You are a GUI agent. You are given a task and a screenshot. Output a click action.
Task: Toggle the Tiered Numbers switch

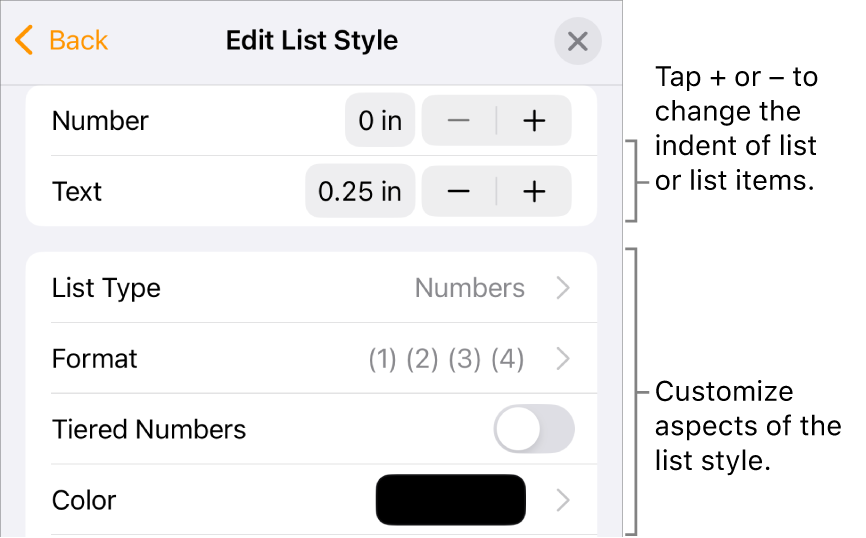pyautogui.click(x=534, y=430)
